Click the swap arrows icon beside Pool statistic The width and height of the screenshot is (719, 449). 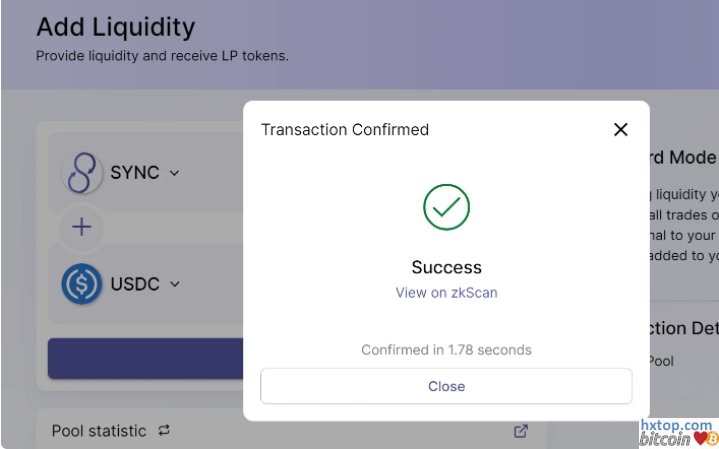pyautogui.click(x=164, y=431)
